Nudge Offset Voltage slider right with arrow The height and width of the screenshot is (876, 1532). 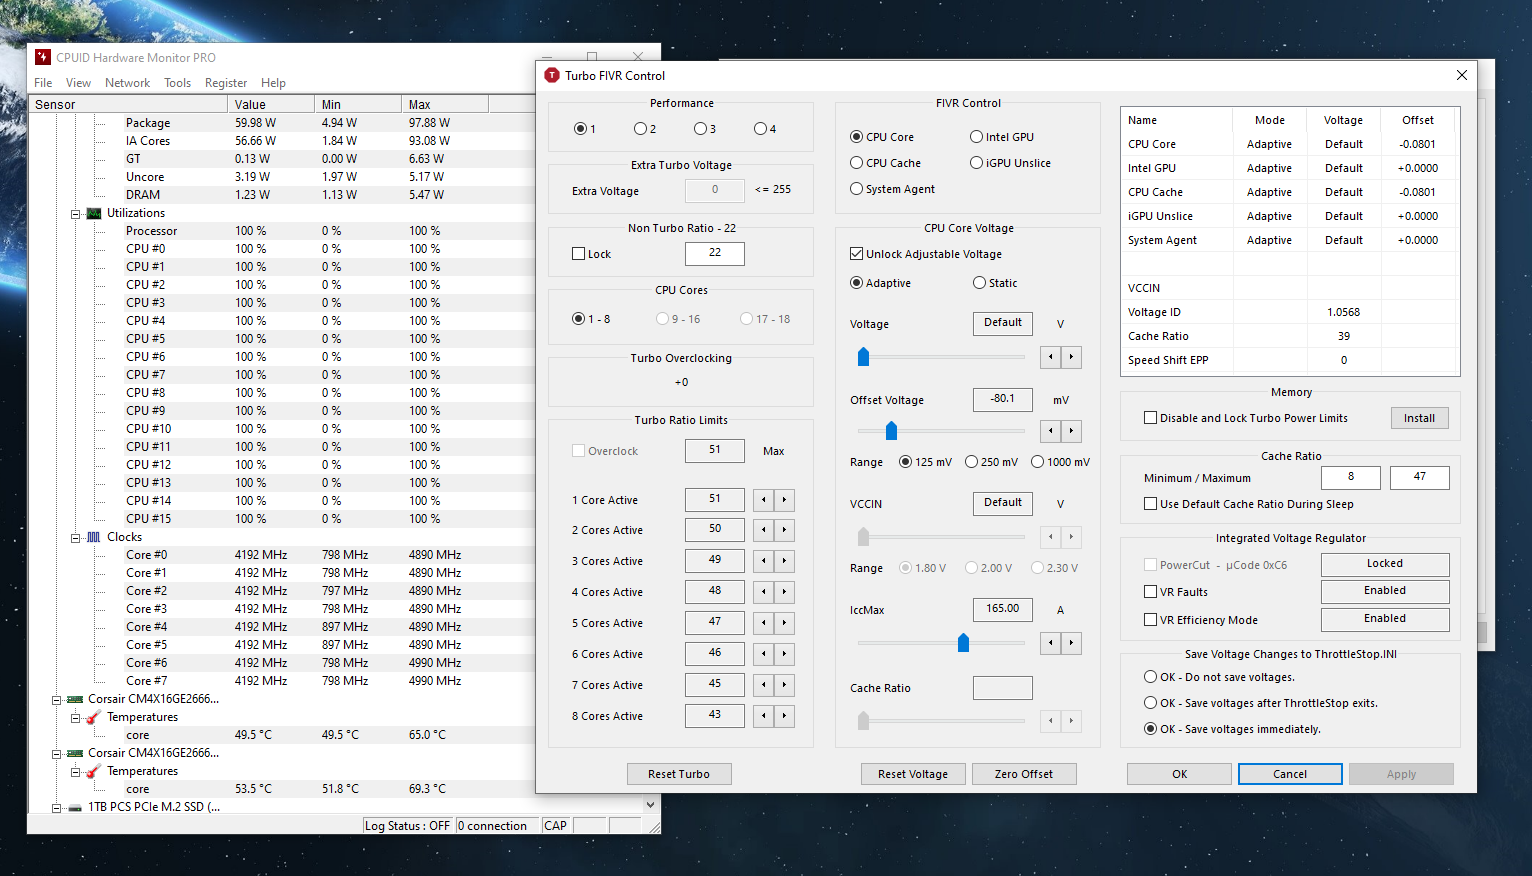tap(1071, 431)
